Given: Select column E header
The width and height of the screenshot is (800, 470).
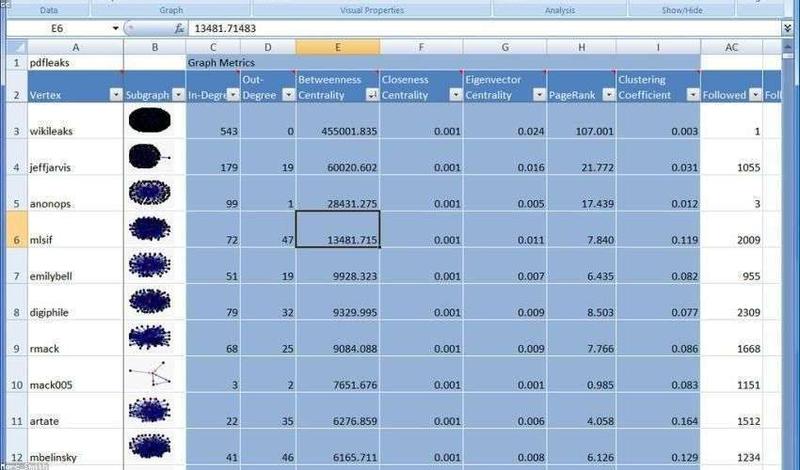Looking at the screenshot, I should 337,47.
